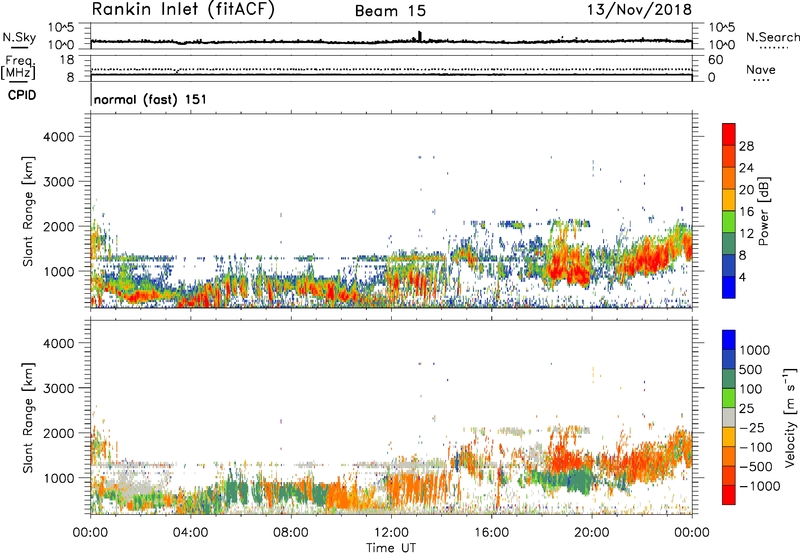The height and width of the screenshot is (554, 800).
Task: Click the "Slant Range [km]" label of power panel
Action: pos(28,211)
